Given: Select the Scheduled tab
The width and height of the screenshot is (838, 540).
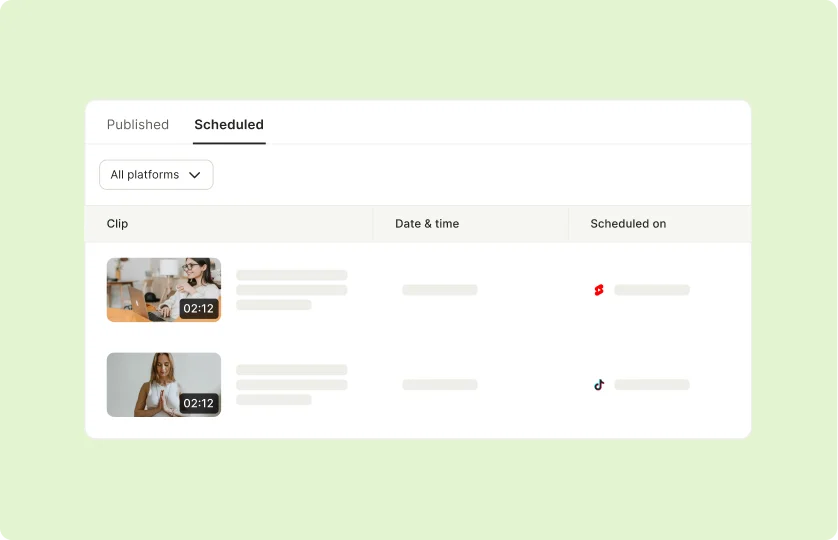Looking at the screenshot, I should tap(229, 125).
